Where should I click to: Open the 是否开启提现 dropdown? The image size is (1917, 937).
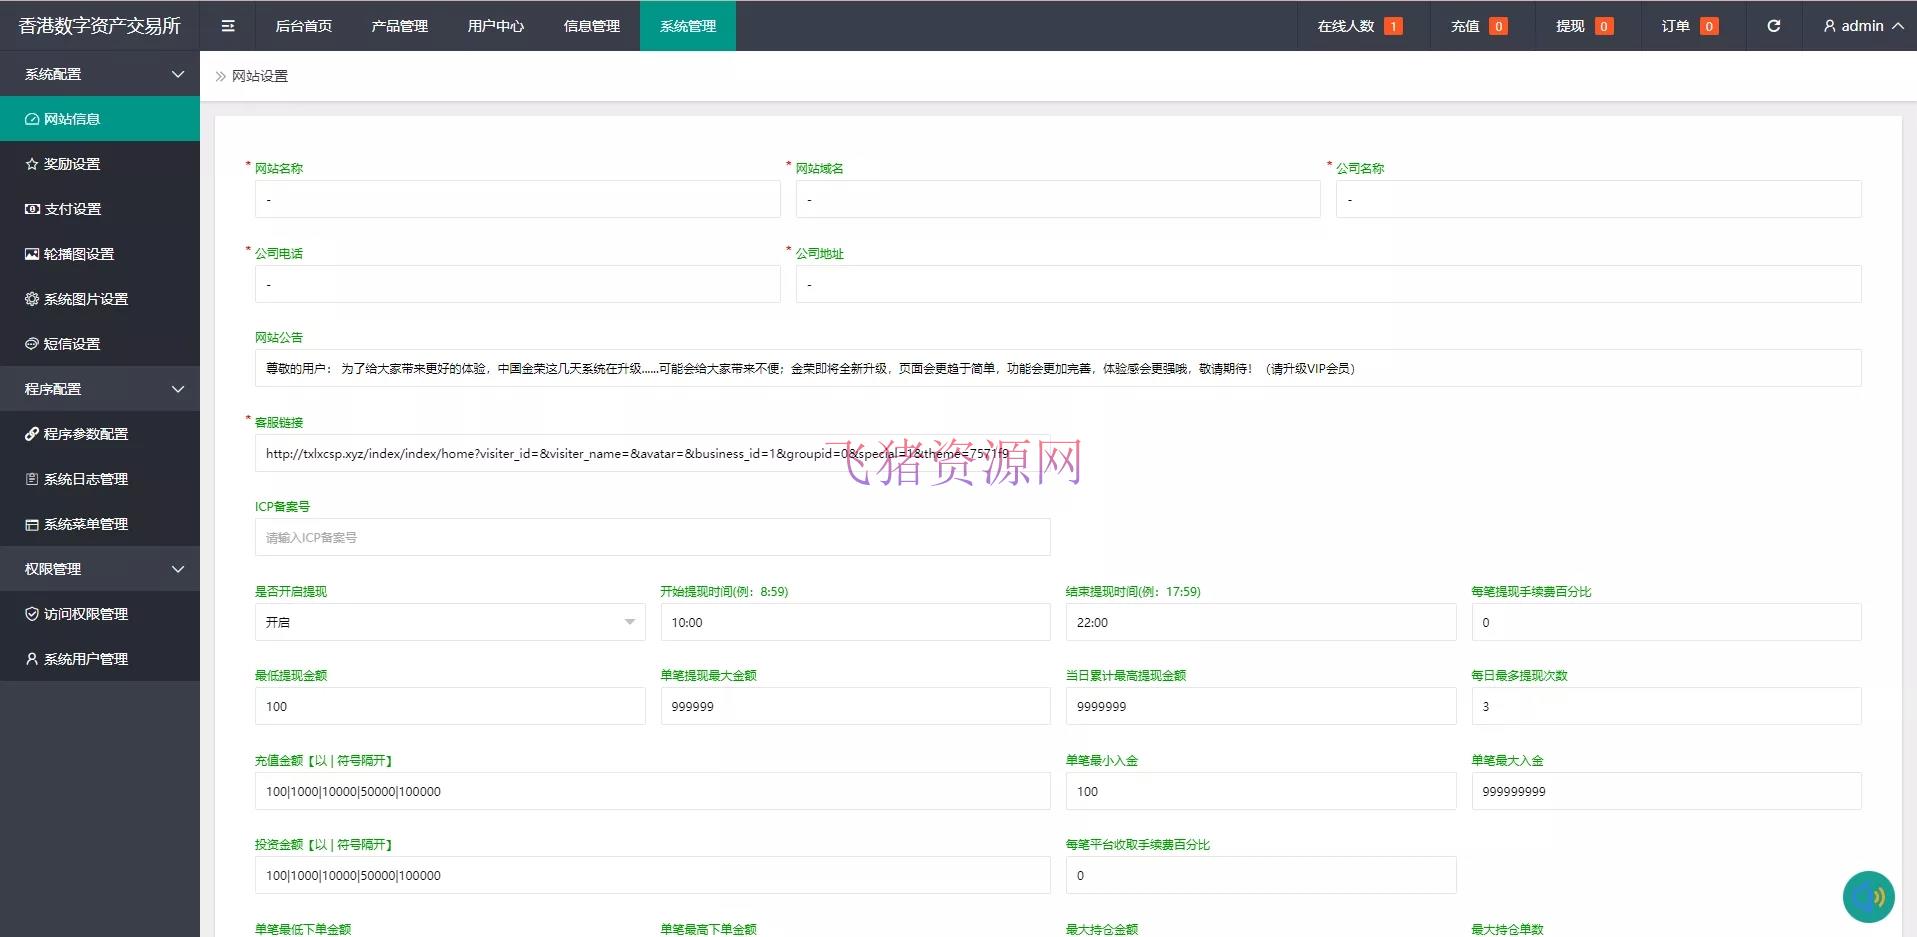point(448,622)
